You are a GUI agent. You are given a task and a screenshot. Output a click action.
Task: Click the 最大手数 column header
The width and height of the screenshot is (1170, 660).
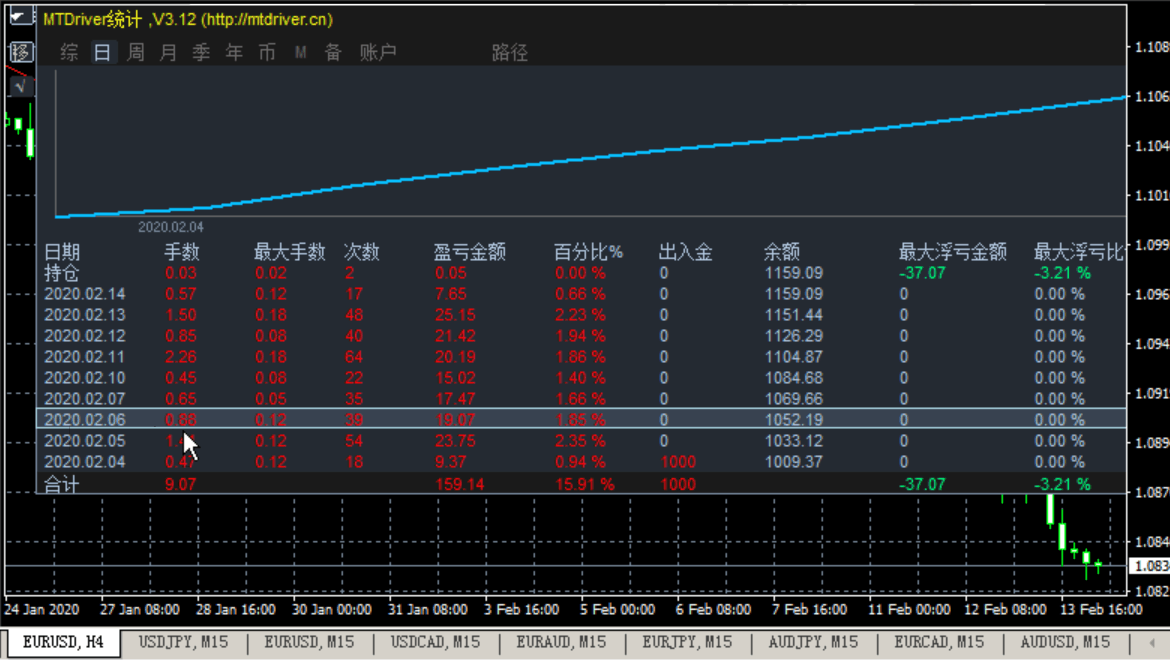coord(290,252)
